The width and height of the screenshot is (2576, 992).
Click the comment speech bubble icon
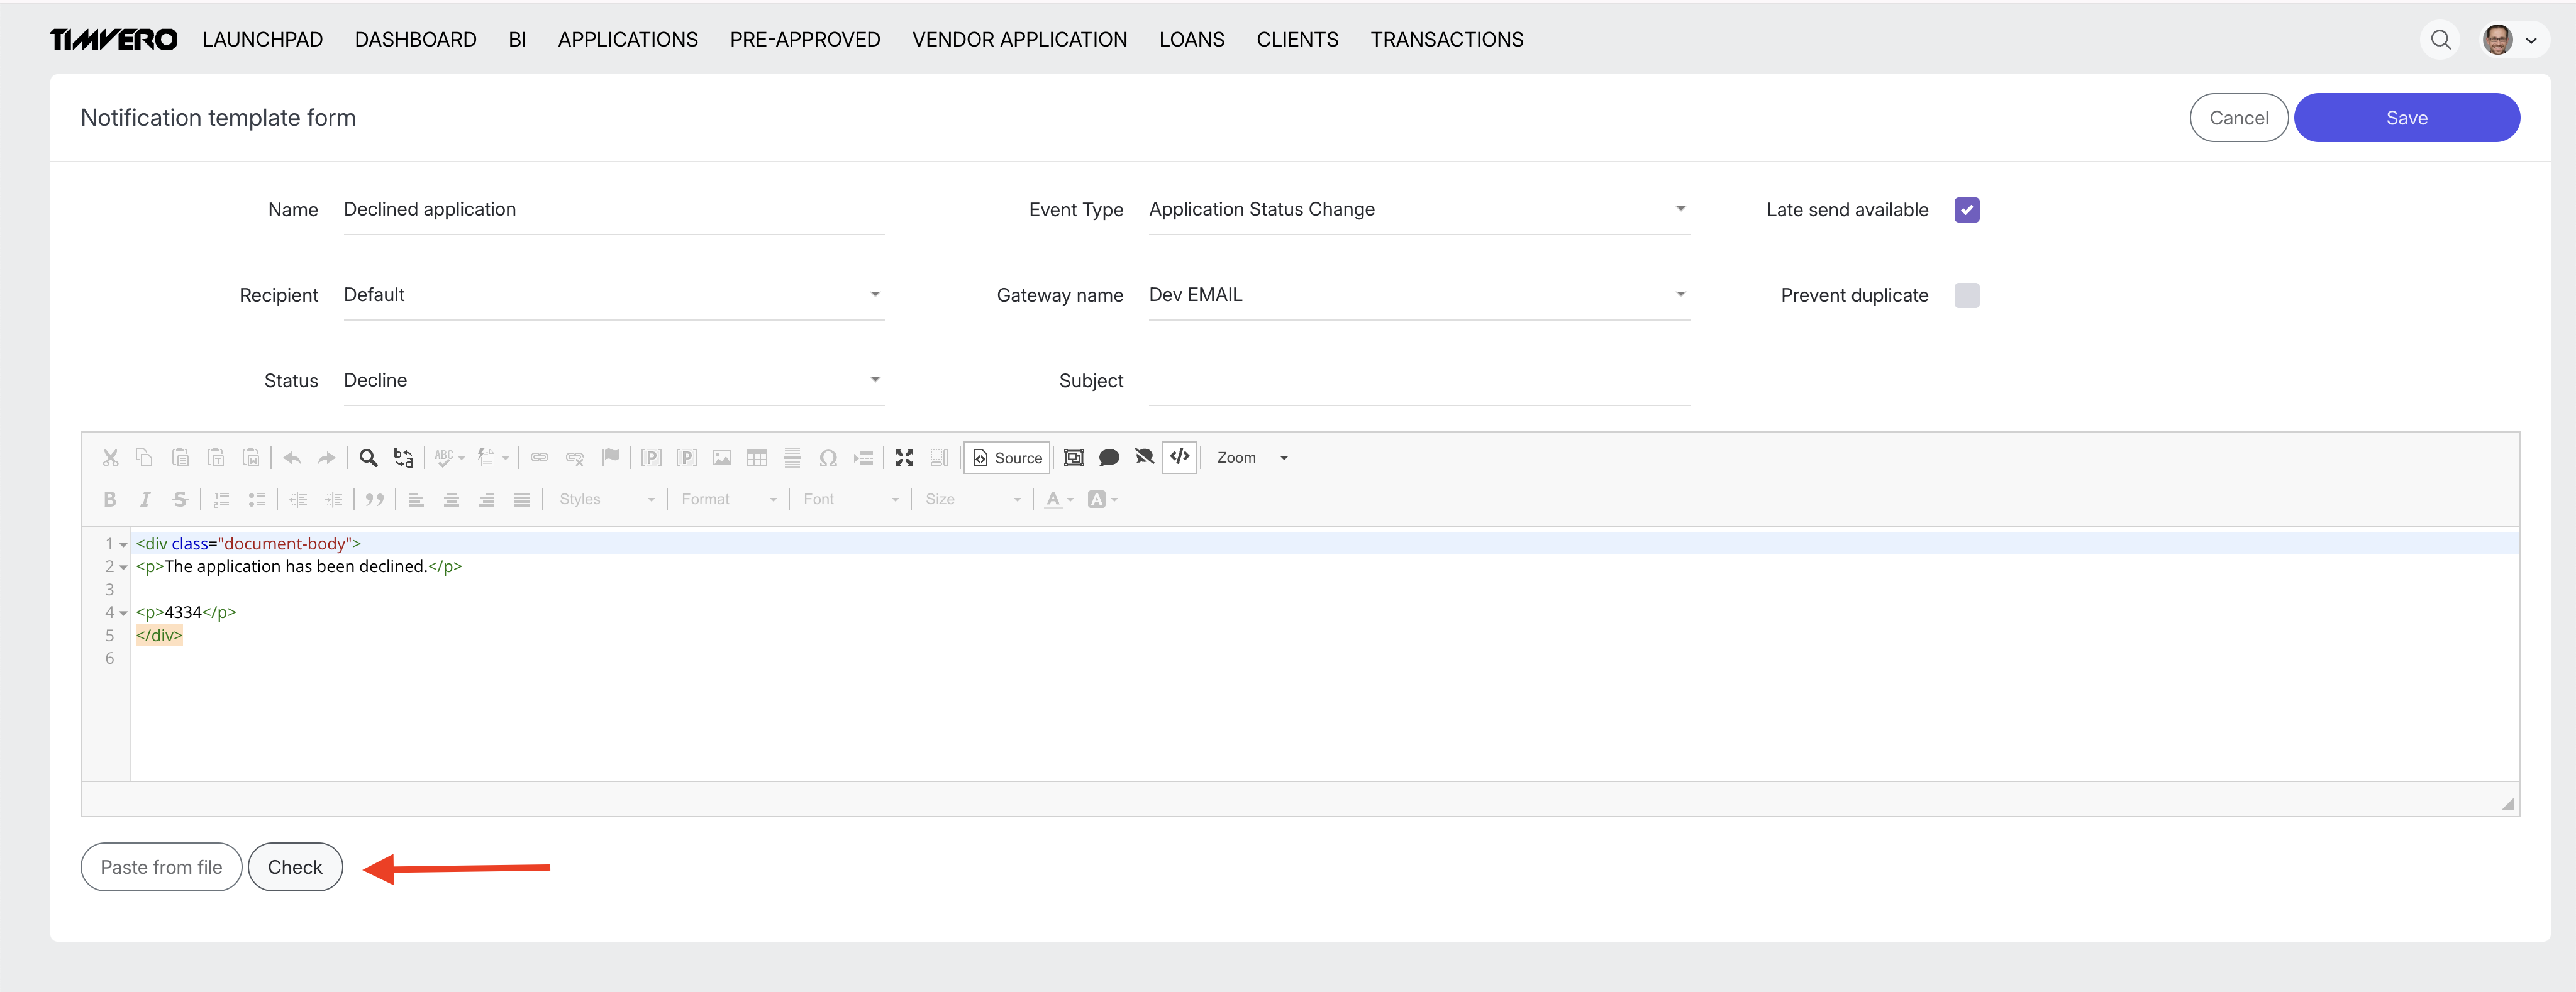pyautogui.click(x=1108, y=458)
